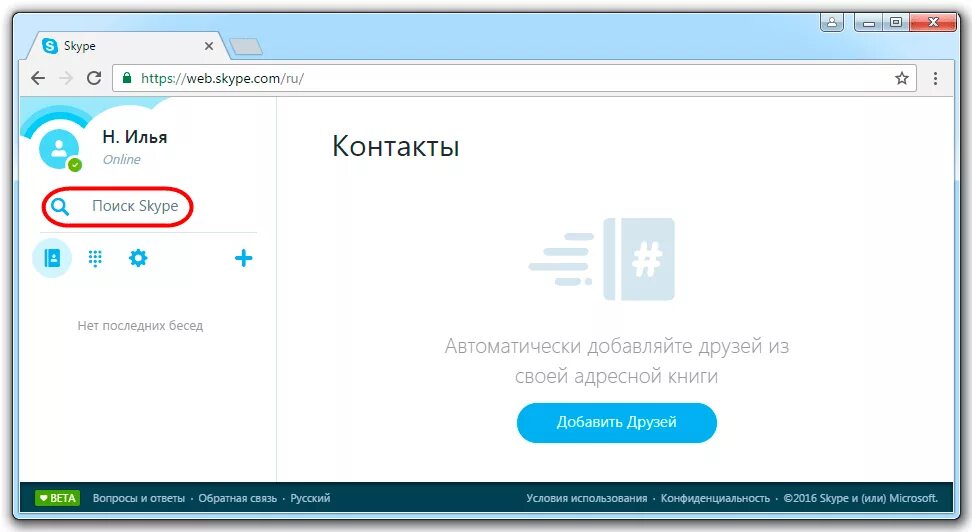Click the profile avatar of Н. Илья
The width and height of the screenshot is (972, 532).
(59, 149)
